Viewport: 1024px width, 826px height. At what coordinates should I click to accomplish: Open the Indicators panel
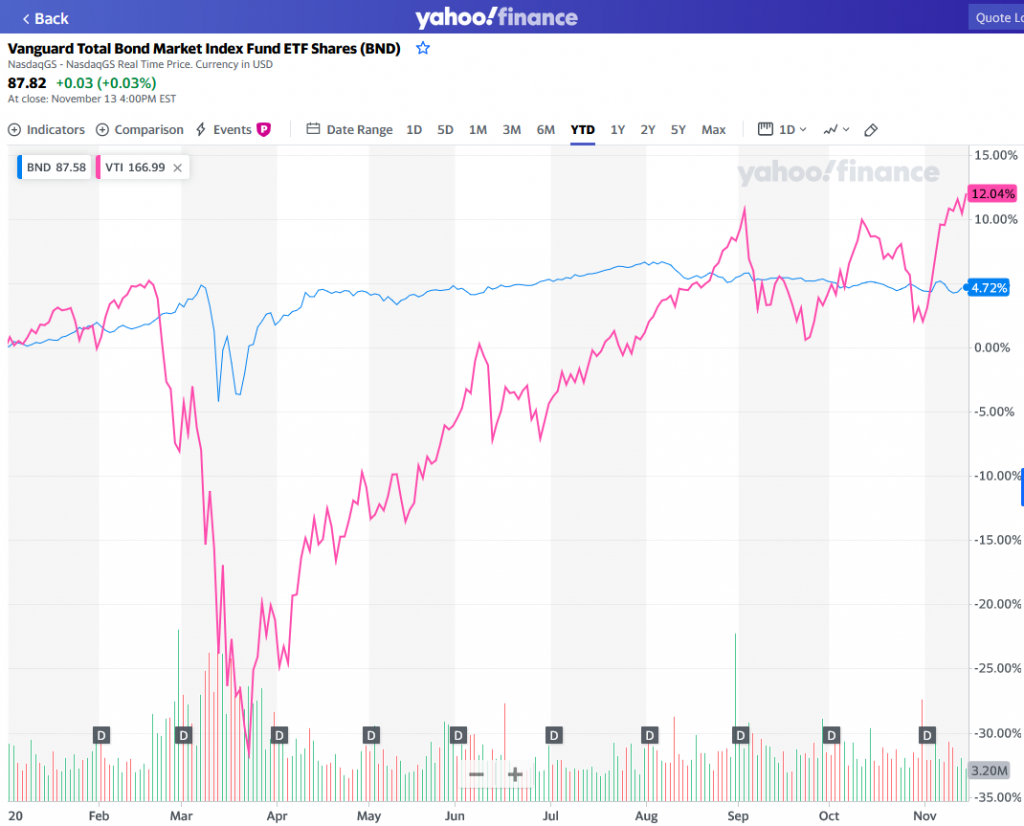[46, 129]
